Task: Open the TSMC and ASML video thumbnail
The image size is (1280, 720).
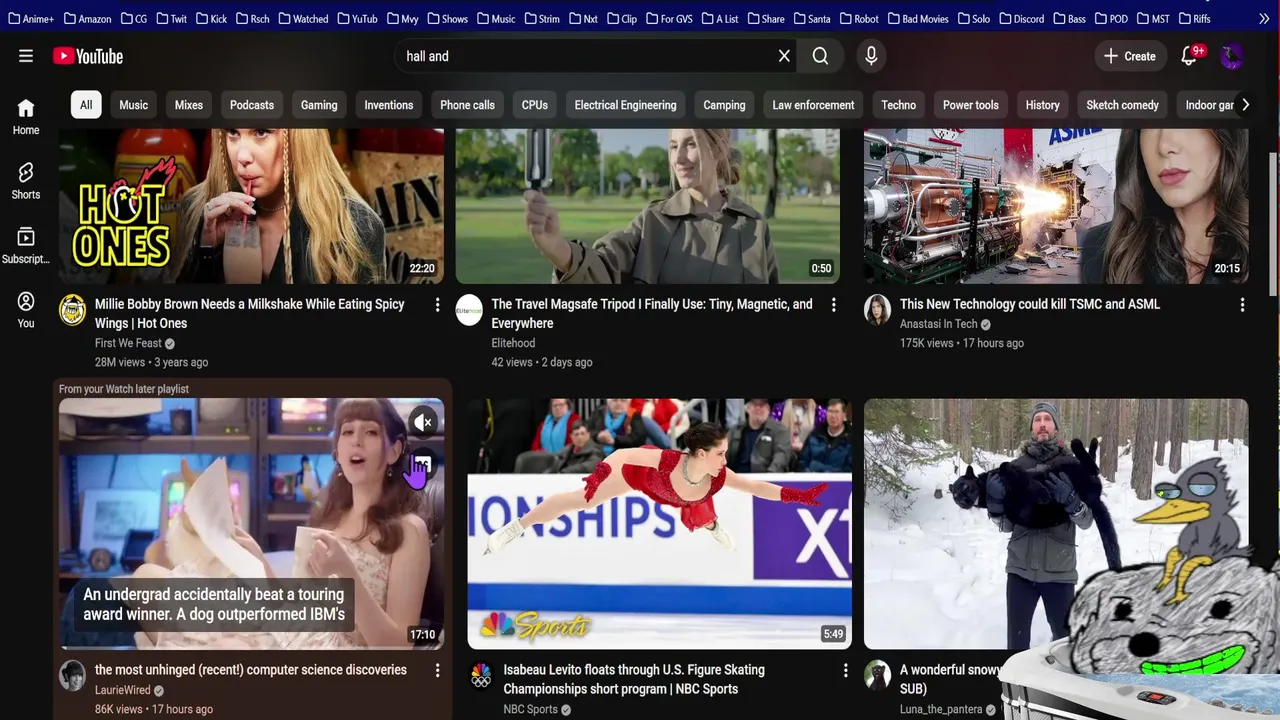Action: coord(1056,206)
